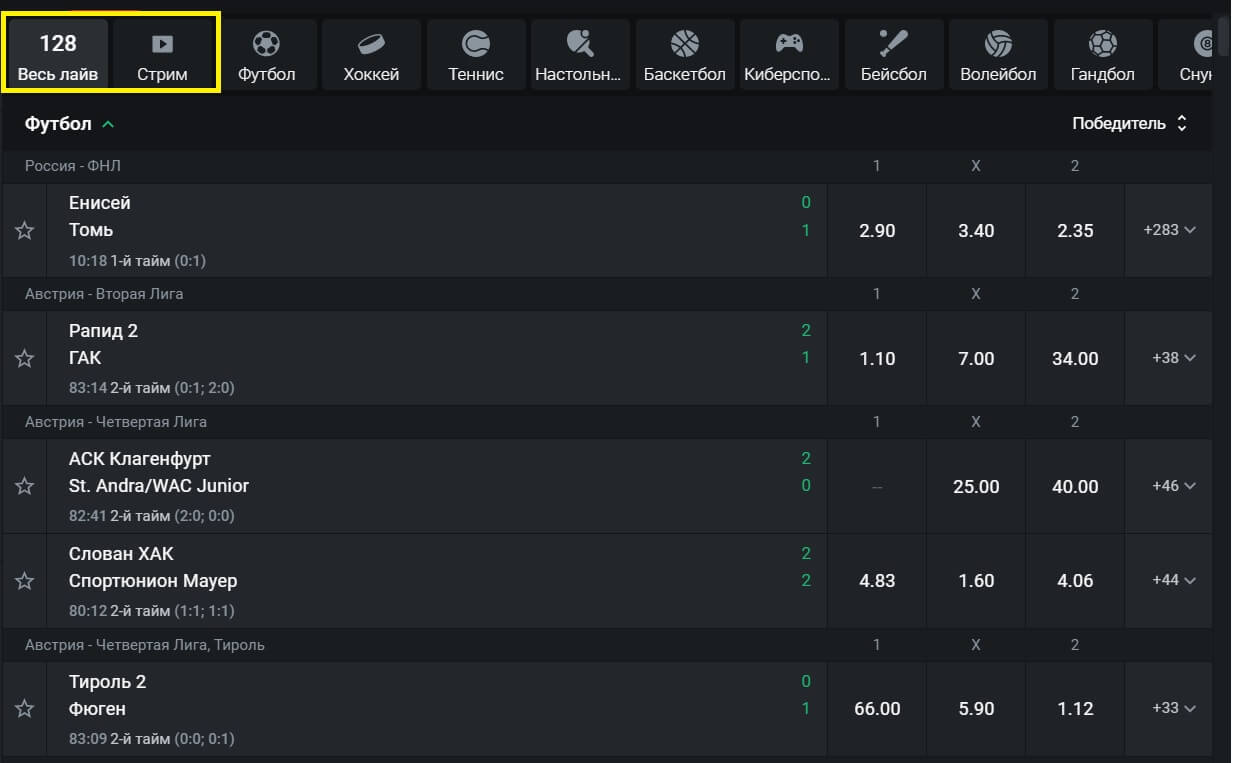
Task: Bet on odds 2.90 for Енисей win
Action: coord(877,231)
